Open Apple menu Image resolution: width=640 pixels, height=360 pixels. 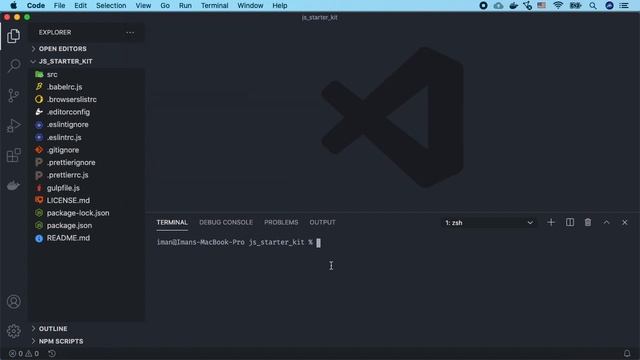click(13, 6)
